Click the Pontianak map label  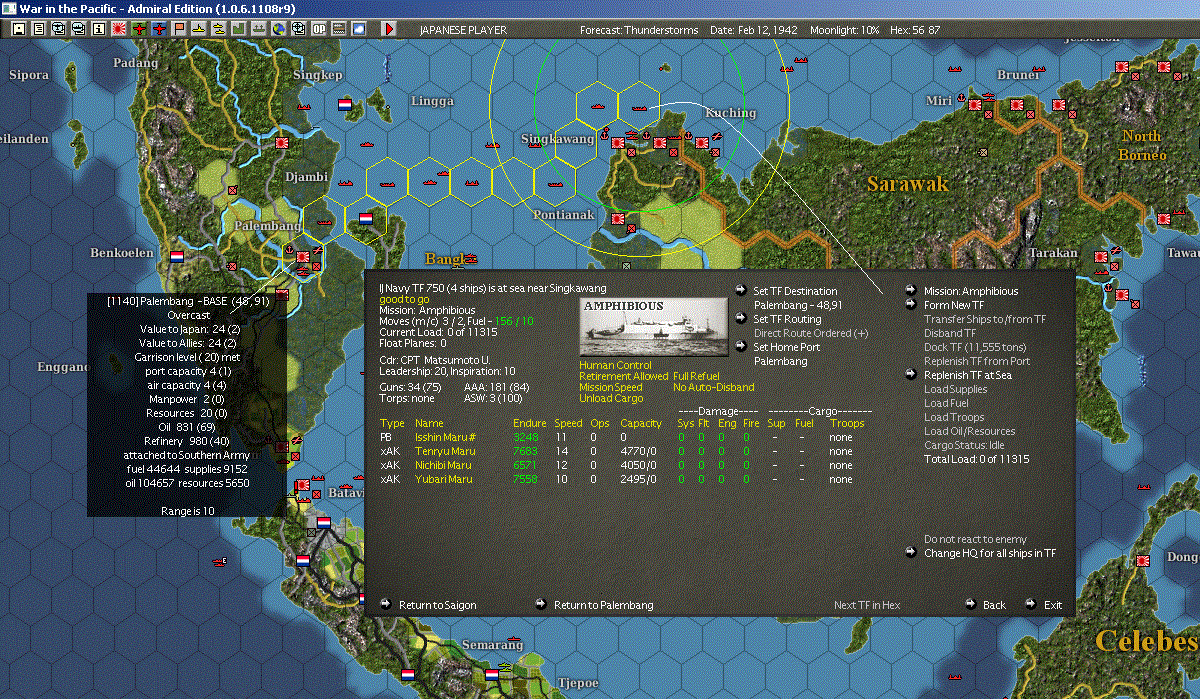(x=563, y=215)
